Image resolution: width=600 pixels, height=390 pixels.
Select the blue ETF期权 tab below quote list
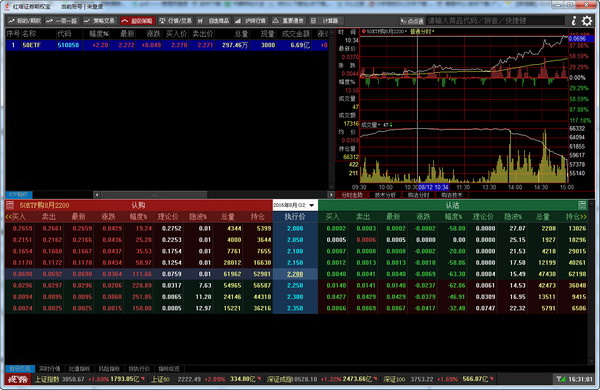tap(19, 195)
